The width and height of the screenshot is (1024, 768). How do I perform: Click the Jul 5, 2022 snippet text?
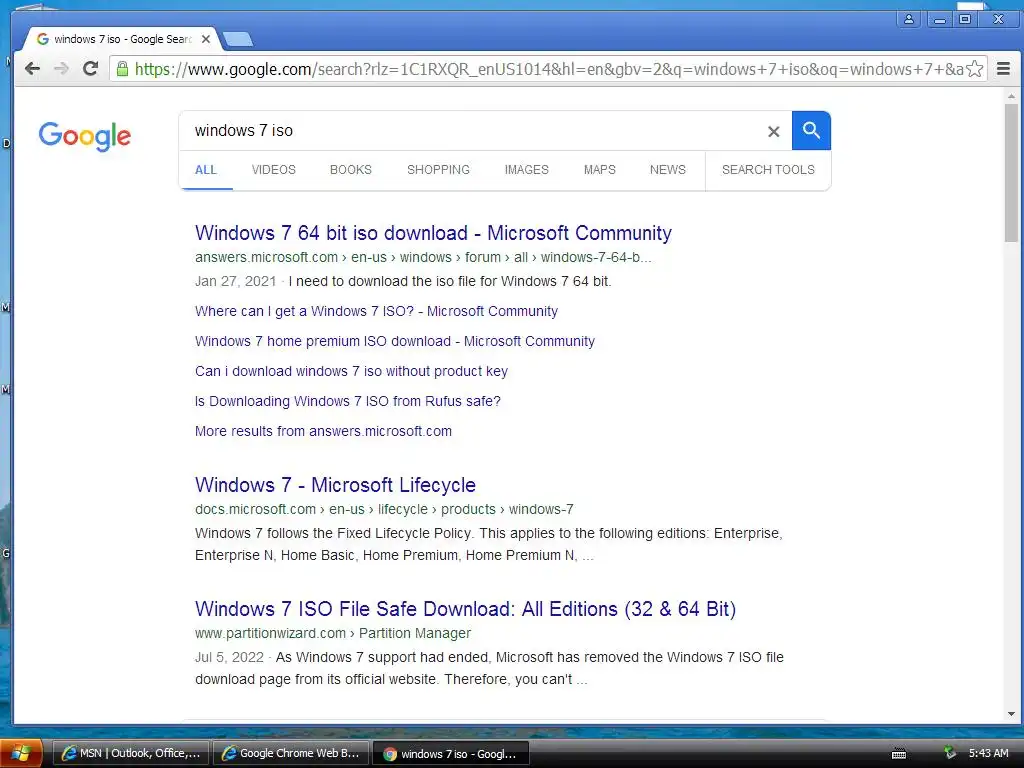pos(489,668)
